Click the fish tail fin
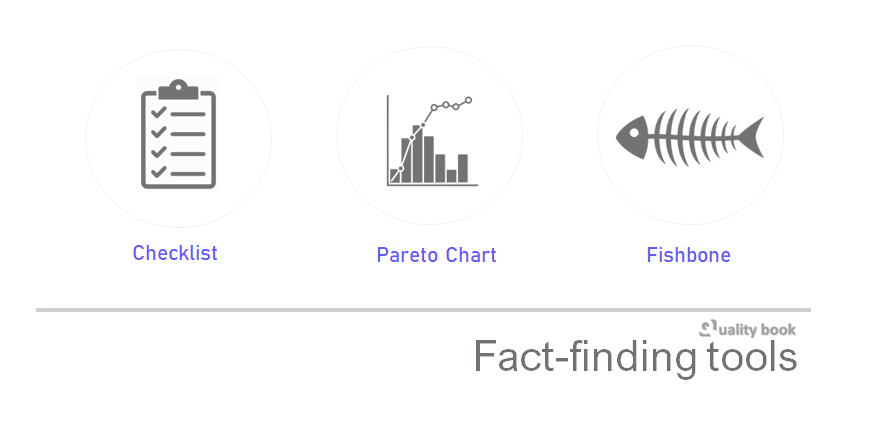890x434 pixels. tap(751, 136)
